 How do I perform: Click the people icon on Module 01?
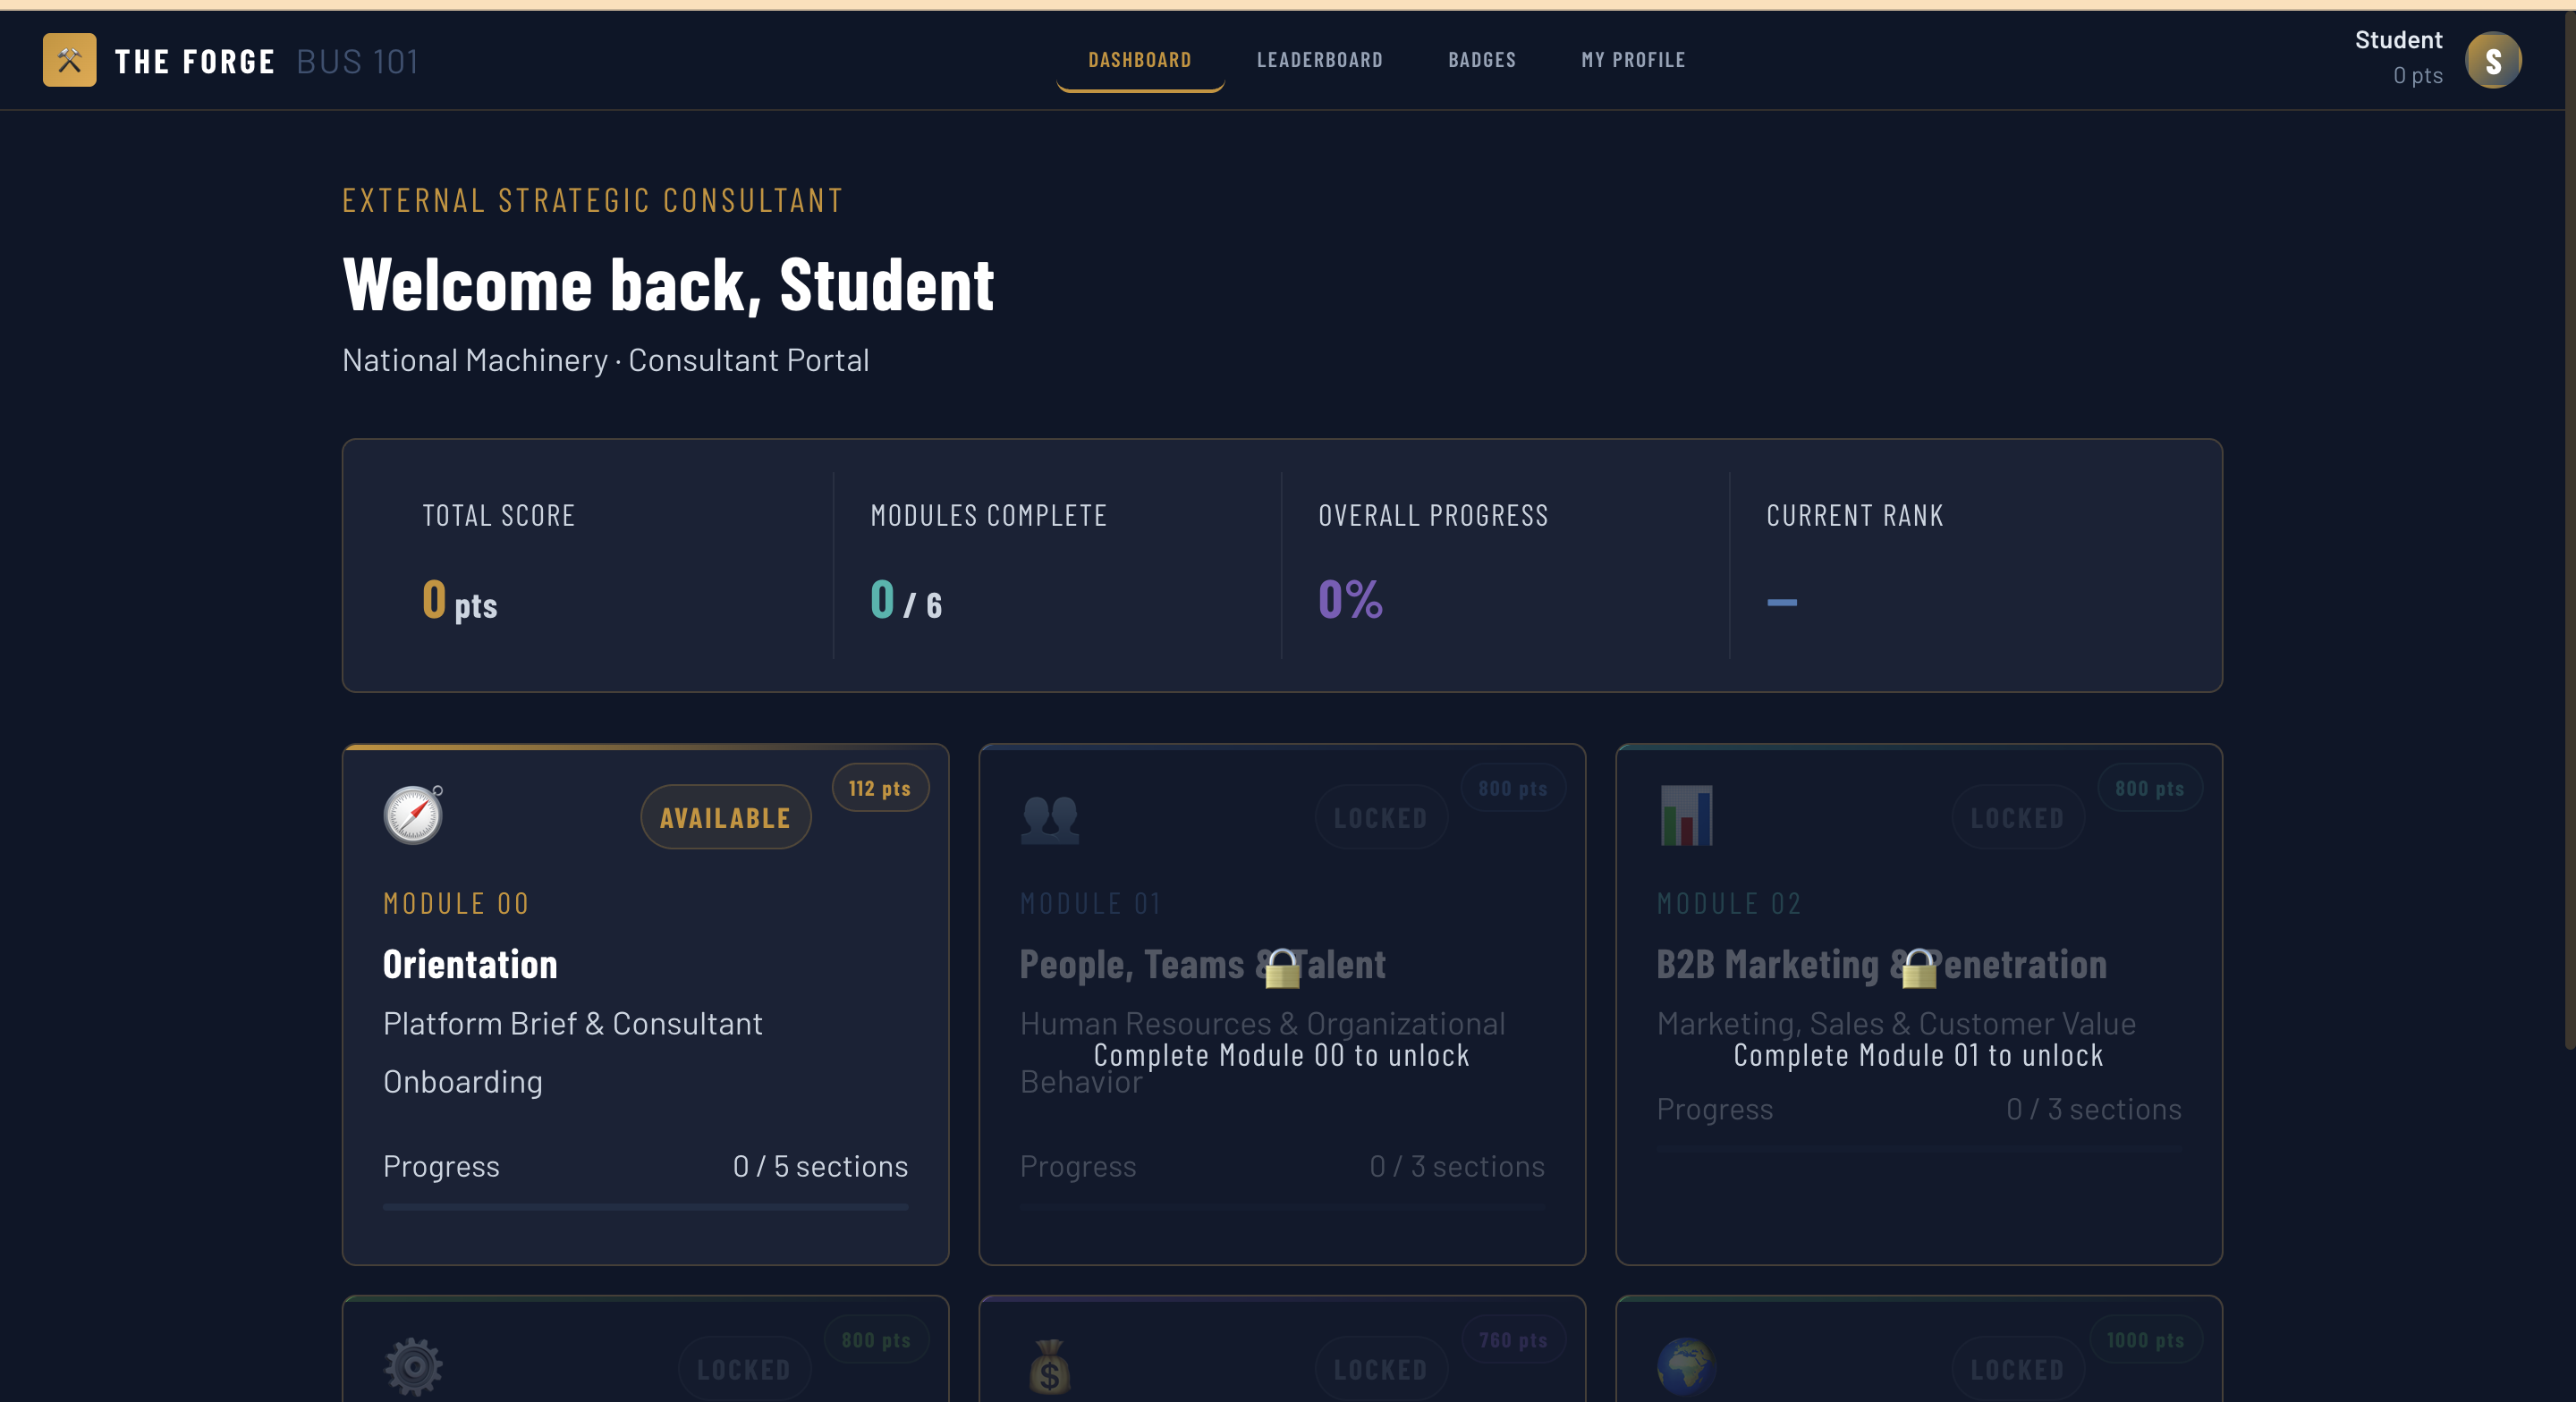coord(1049,818)
